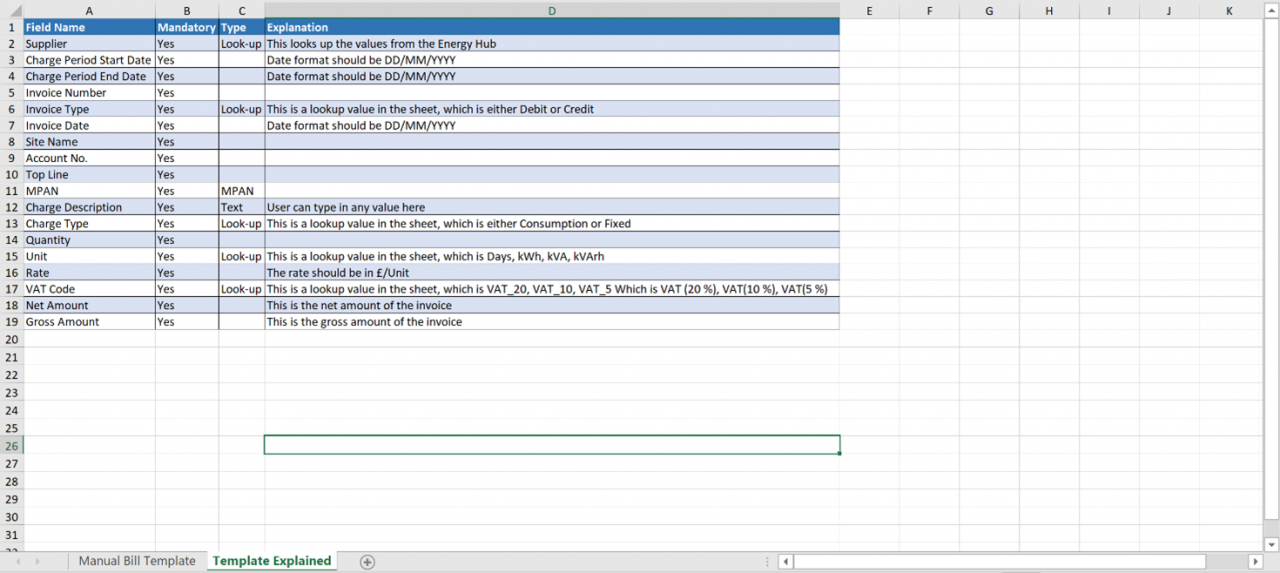Click the VAT Code explanation cell
Viewport: 1280px width, 573px height.
551,289
